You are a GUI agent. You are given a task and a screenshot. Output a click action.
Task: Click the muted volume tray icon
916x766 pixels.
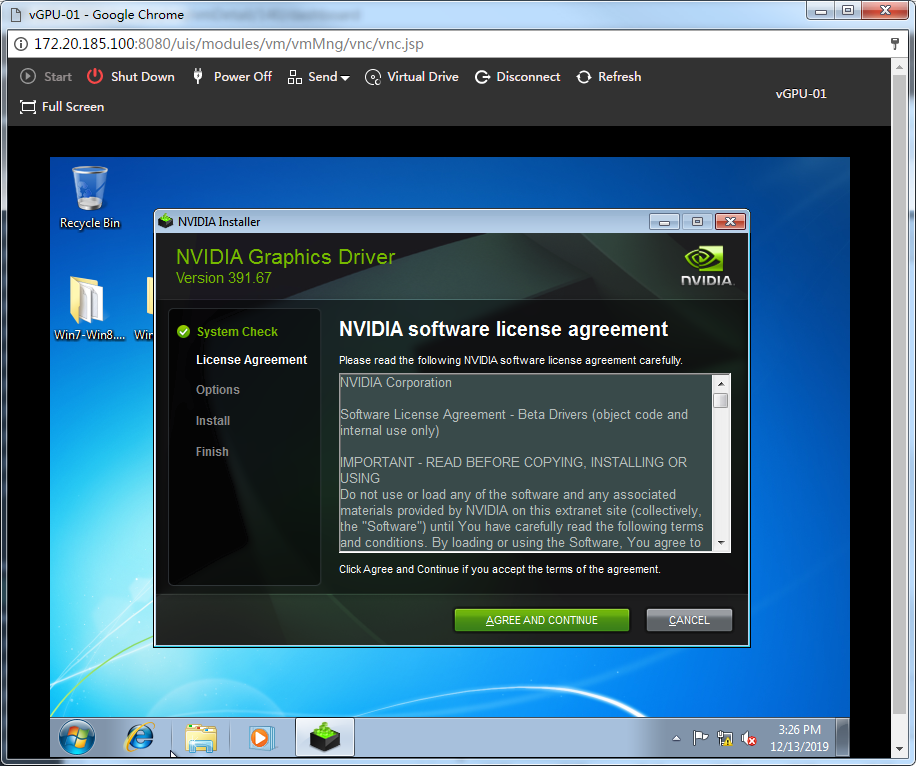tap(748, 739)
